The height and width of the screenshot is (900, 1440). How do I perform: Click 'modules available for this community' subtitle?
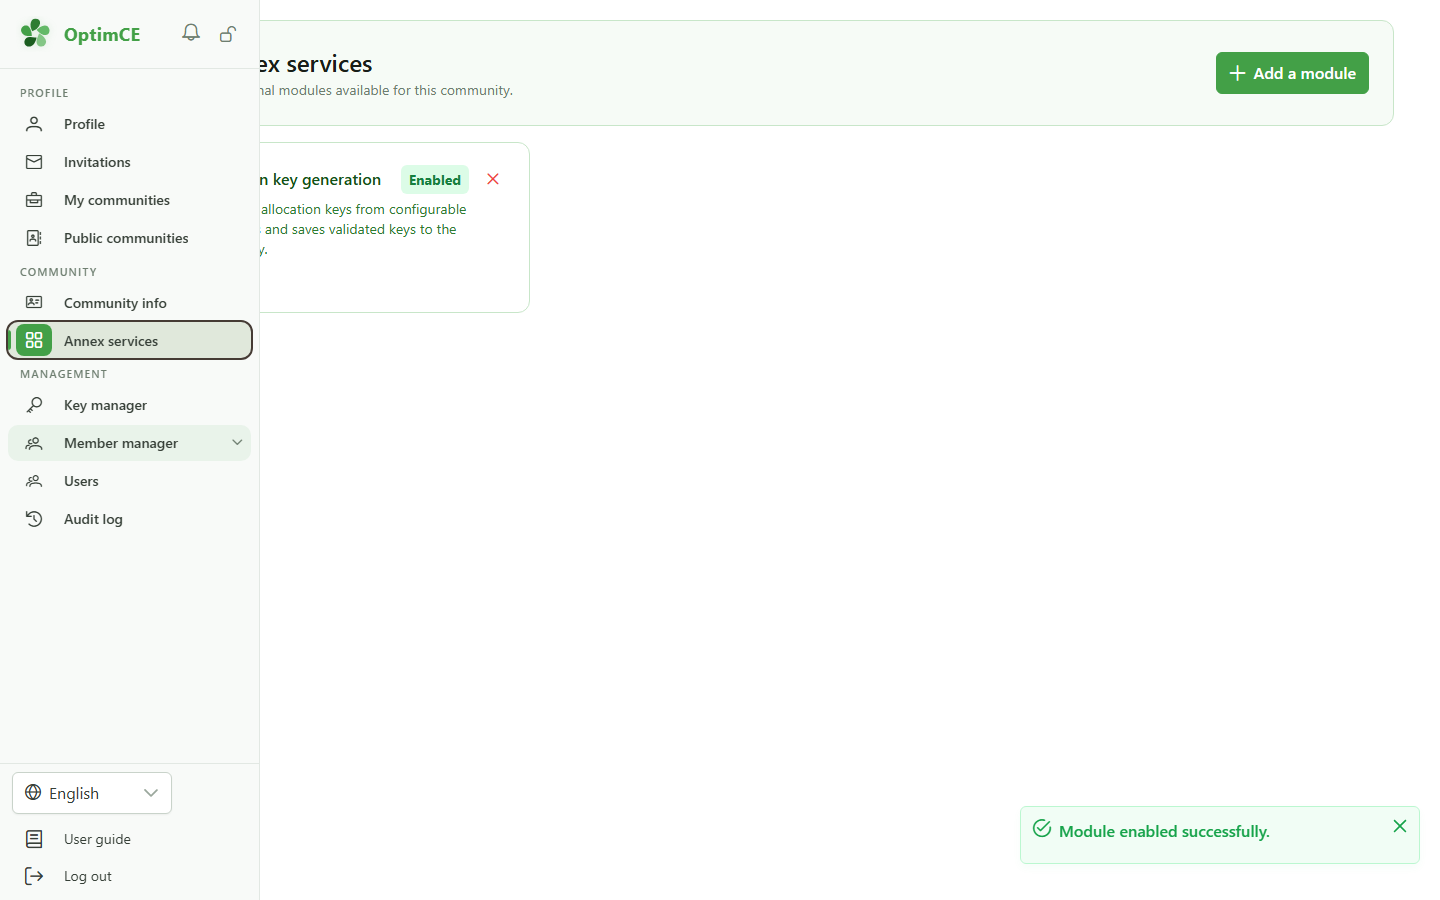pyautogui.click(x=386, y=90)
